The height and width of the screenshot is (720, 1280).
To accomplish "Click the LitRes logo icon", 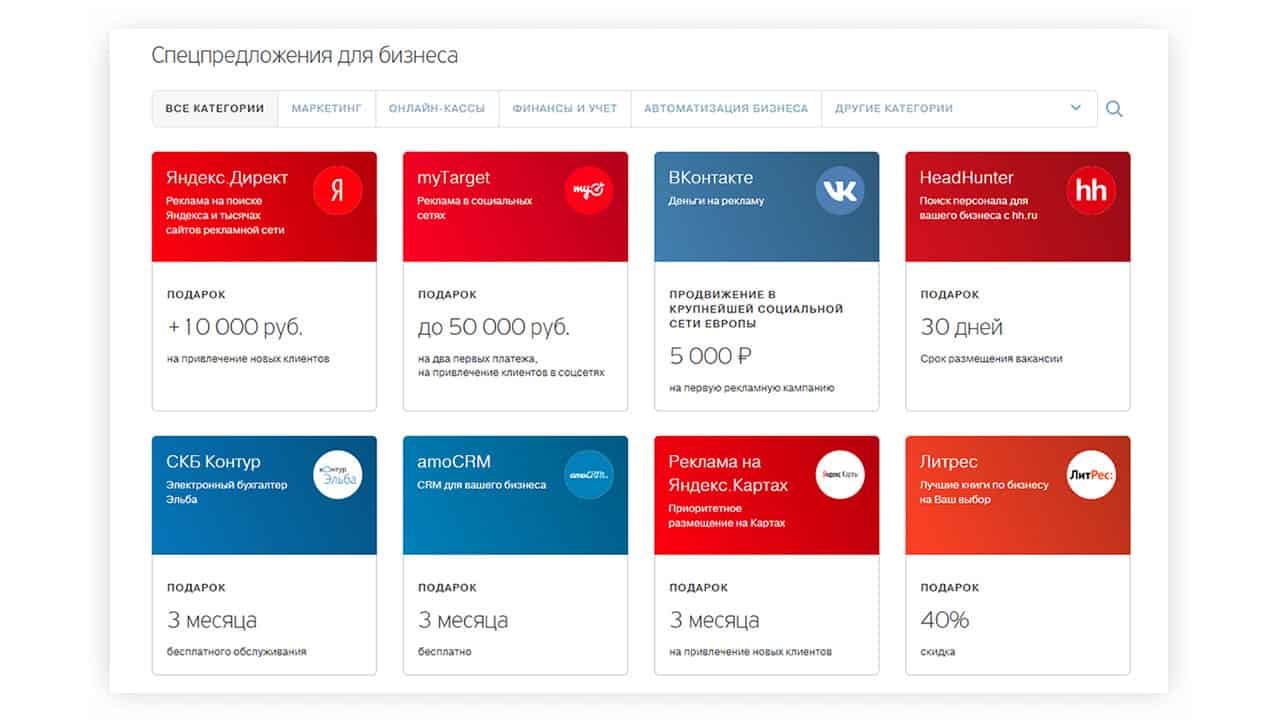I will click(x=1091, y=475).
